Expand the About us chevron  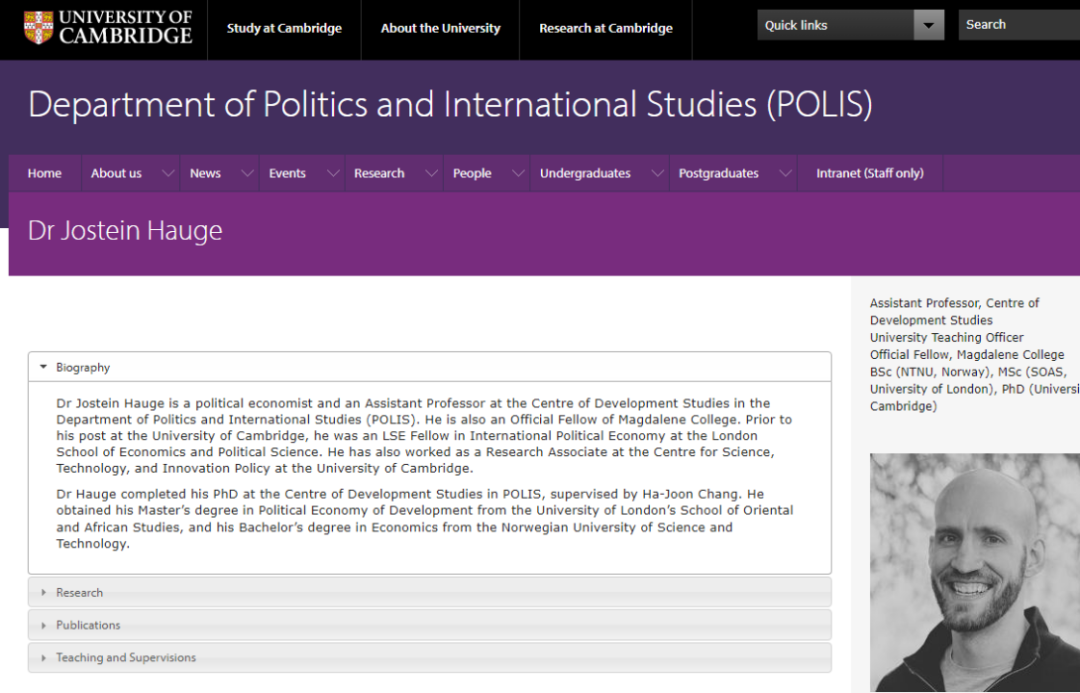tap(167, 173)
